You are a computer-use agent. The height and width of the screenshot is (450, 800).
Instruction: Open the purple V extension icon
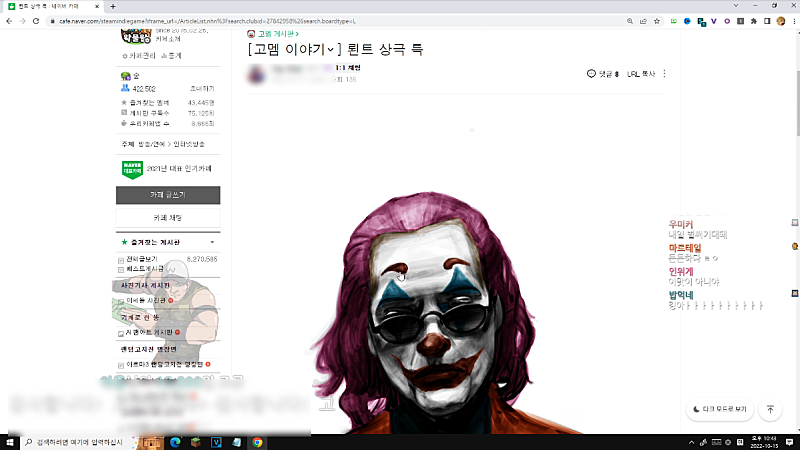point(714,21)
